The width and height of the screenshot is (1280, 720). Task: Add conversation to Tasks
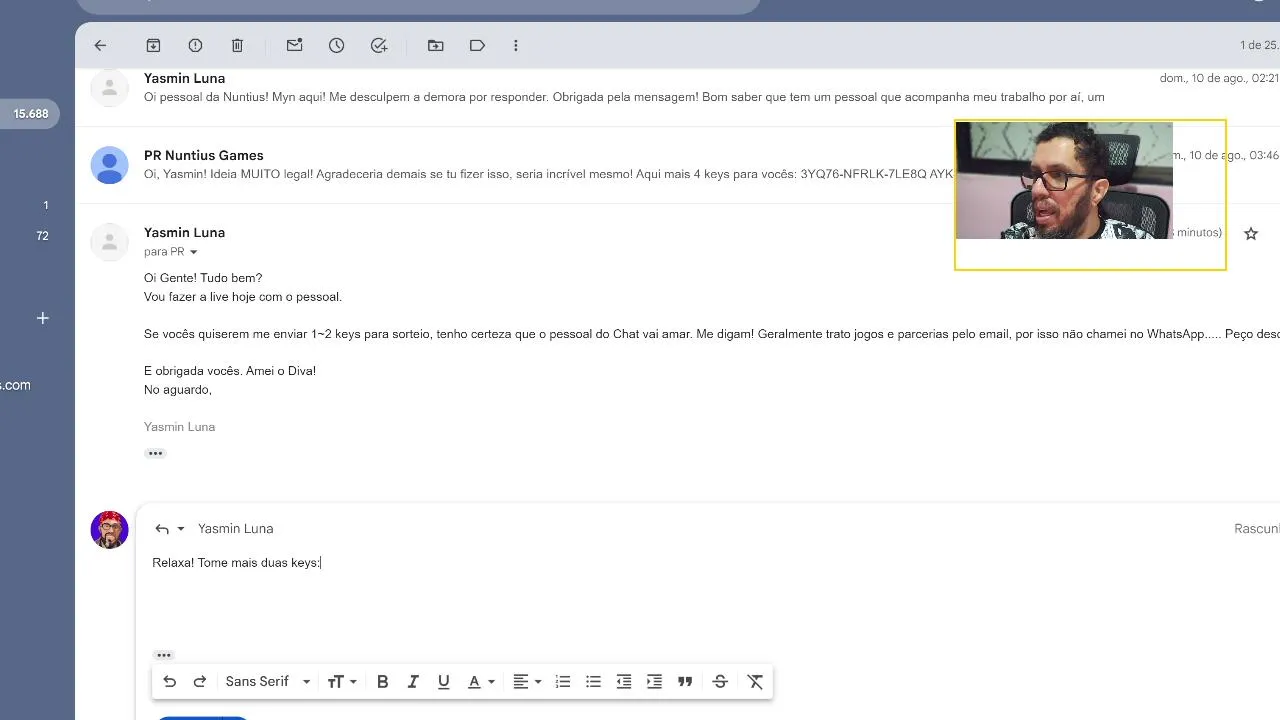[x=379, y=46]
